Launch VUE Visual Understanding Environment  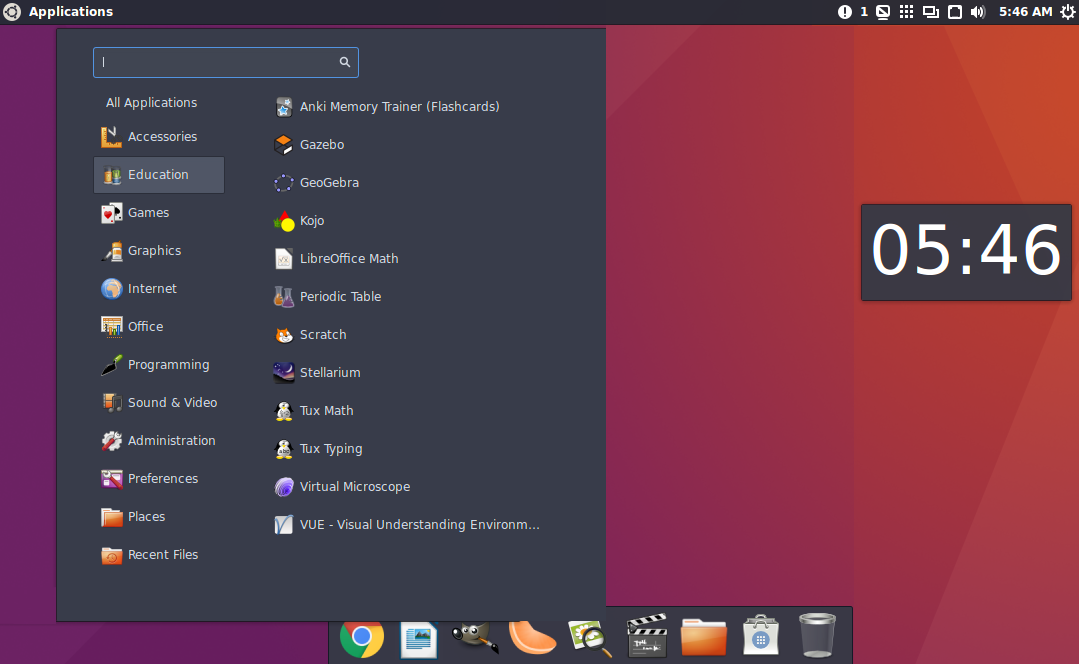(x=407, y=524)
